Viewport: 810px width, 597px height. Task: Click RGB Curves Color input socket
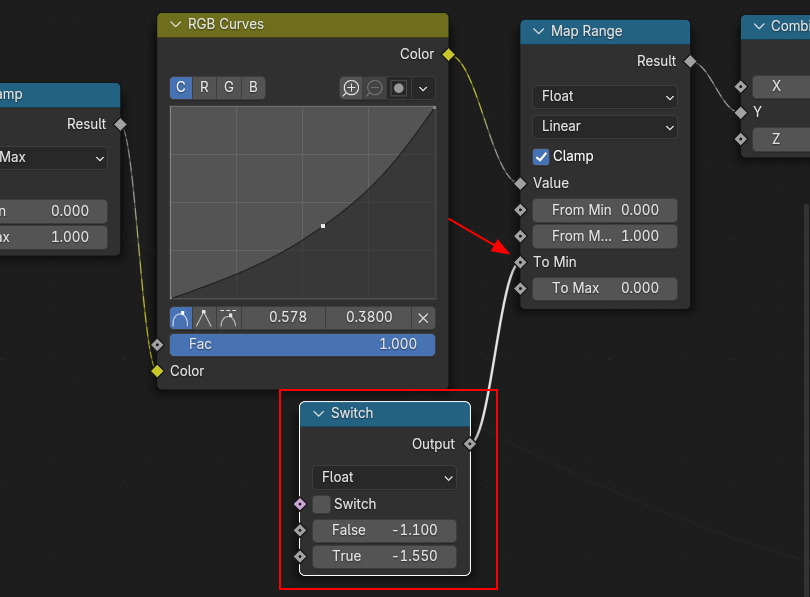click(x=157, y=371)
